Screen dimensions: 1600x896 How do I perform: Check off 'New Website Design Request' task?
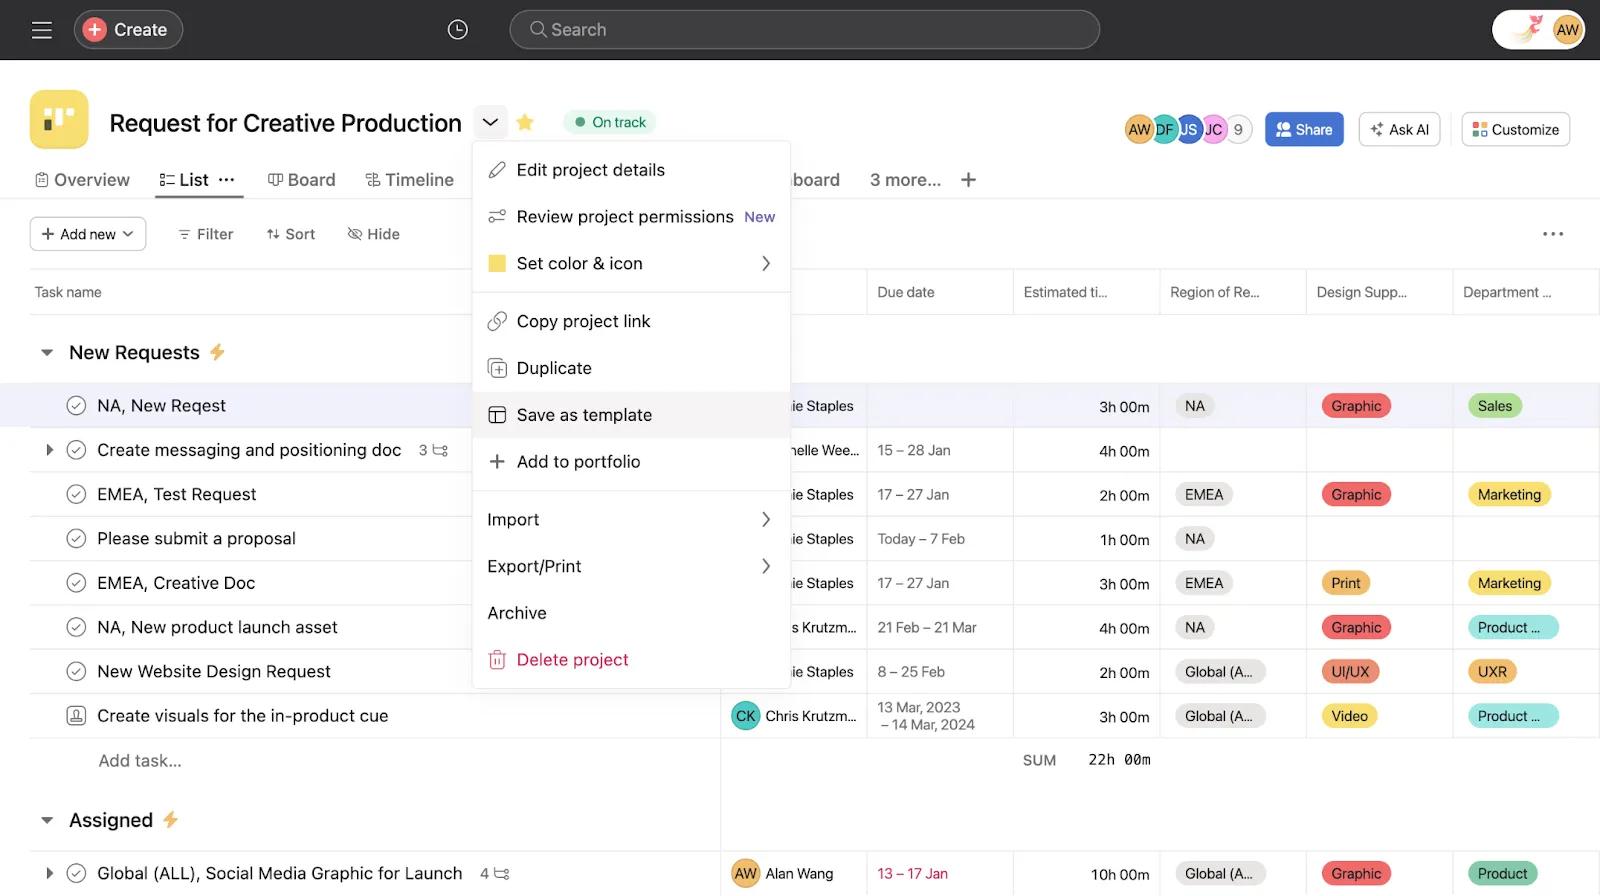point(76,672)
